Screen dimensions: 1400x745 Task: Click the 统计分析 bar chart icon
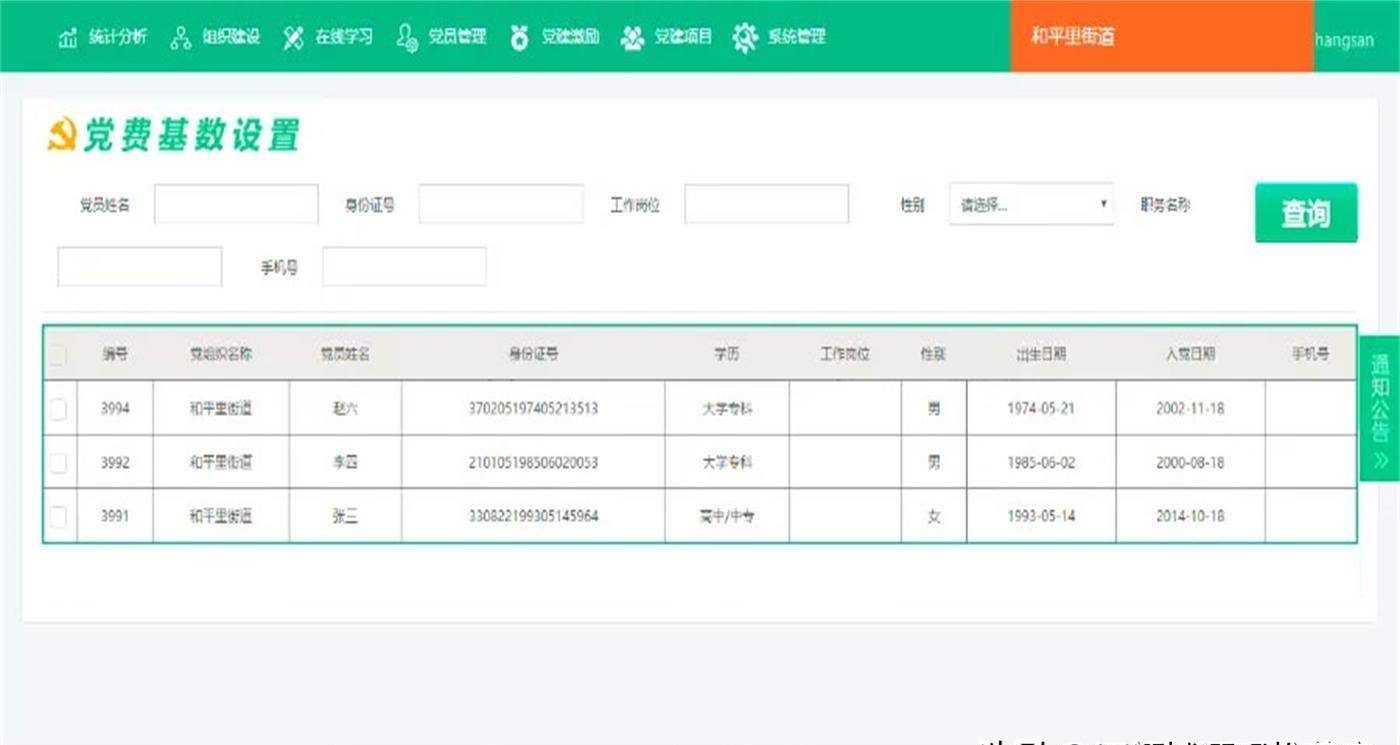pos(68,38)
